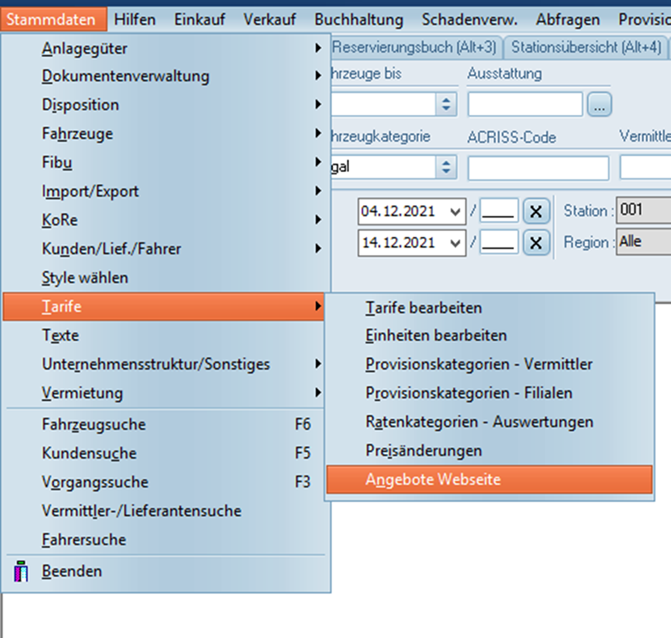671x638 pixels.
Task: Choose Tarife bearbeiten from submenu
Action: 423,308
